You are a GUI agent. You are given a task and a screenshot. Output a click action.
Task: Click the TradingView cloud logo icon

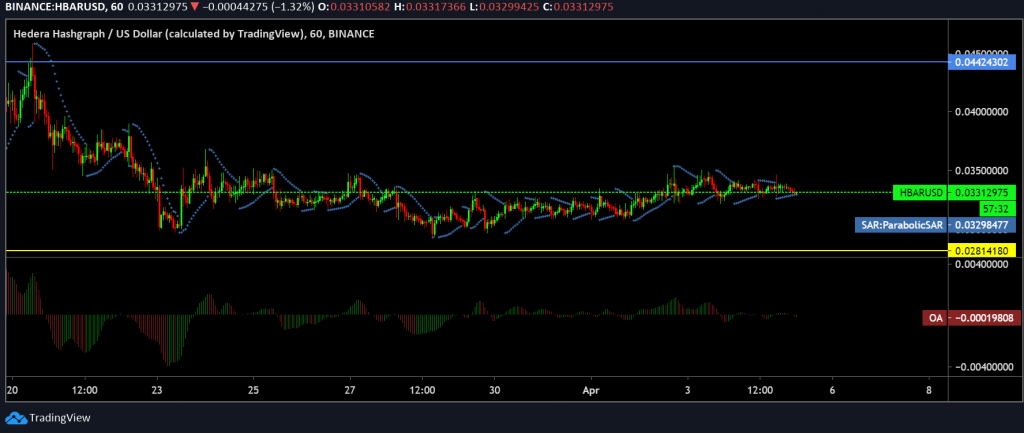14,418
